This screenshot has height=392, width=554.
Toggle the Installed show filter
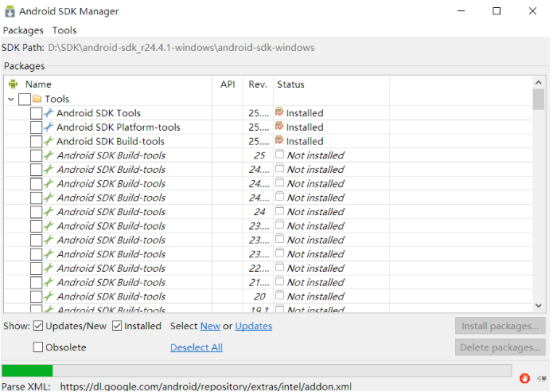[117, 326]
